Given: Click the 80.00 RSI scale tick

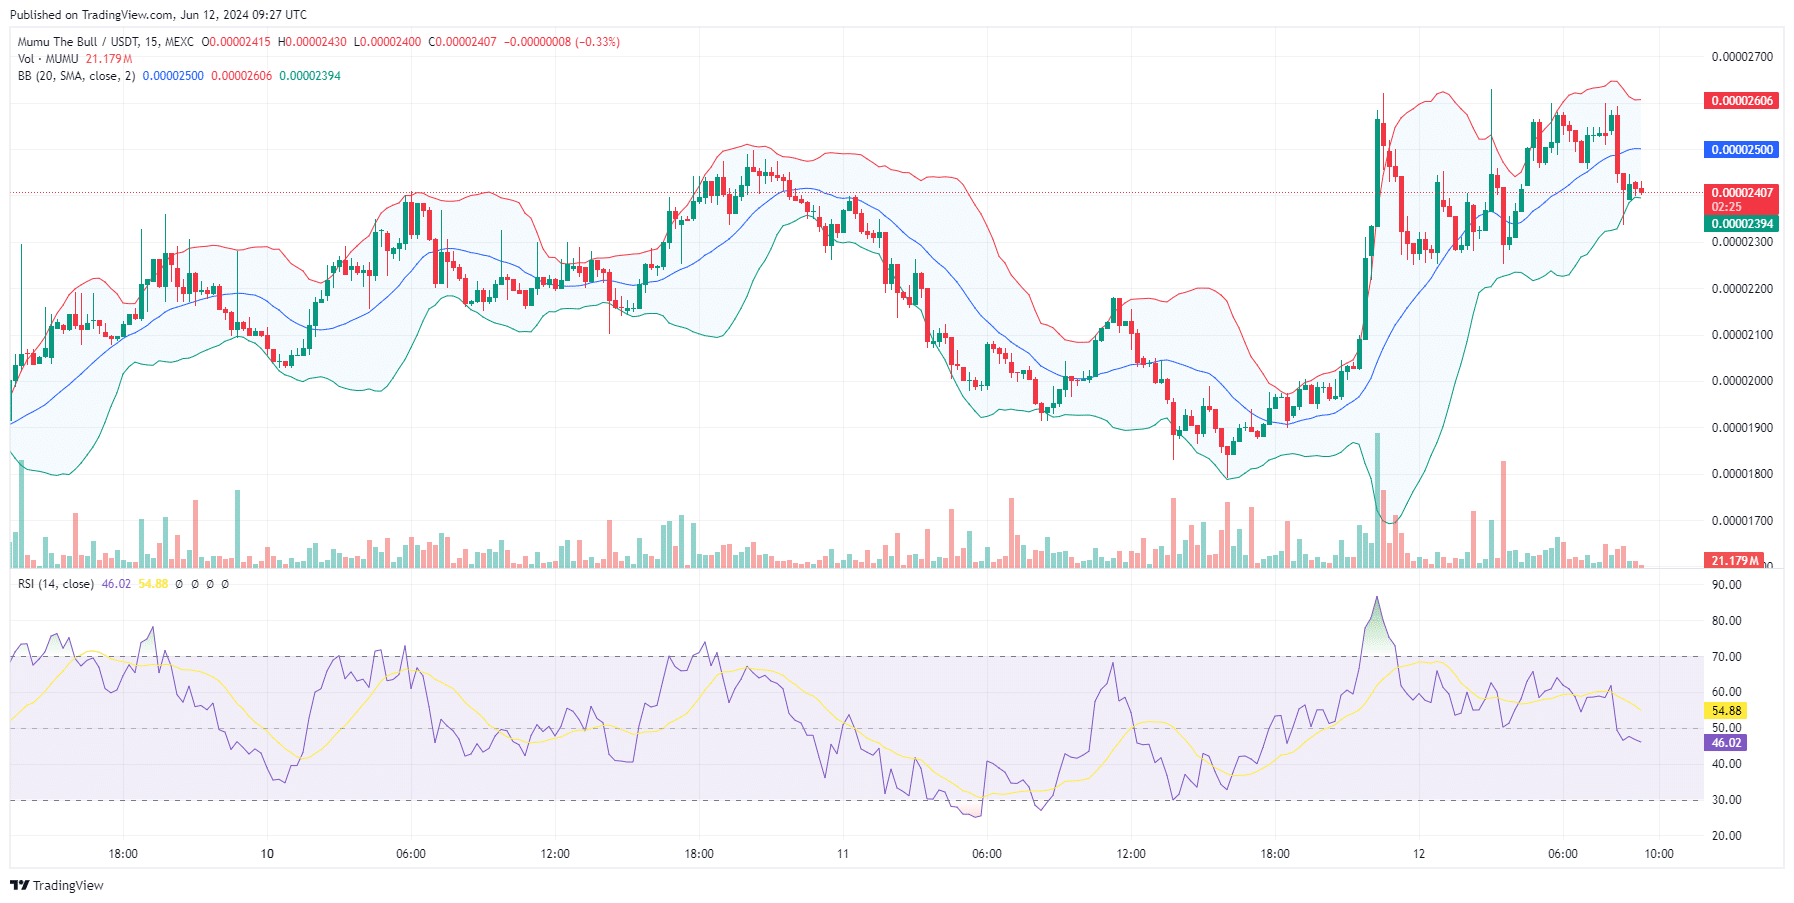Looking at the screenshot, I should (1727, 621).
